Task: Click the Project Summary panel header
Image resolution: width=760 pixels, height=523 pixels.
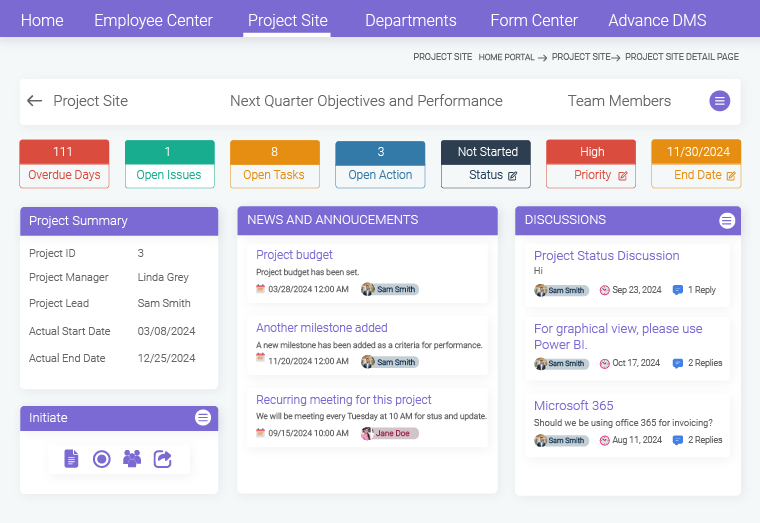Action: [119, 221]
